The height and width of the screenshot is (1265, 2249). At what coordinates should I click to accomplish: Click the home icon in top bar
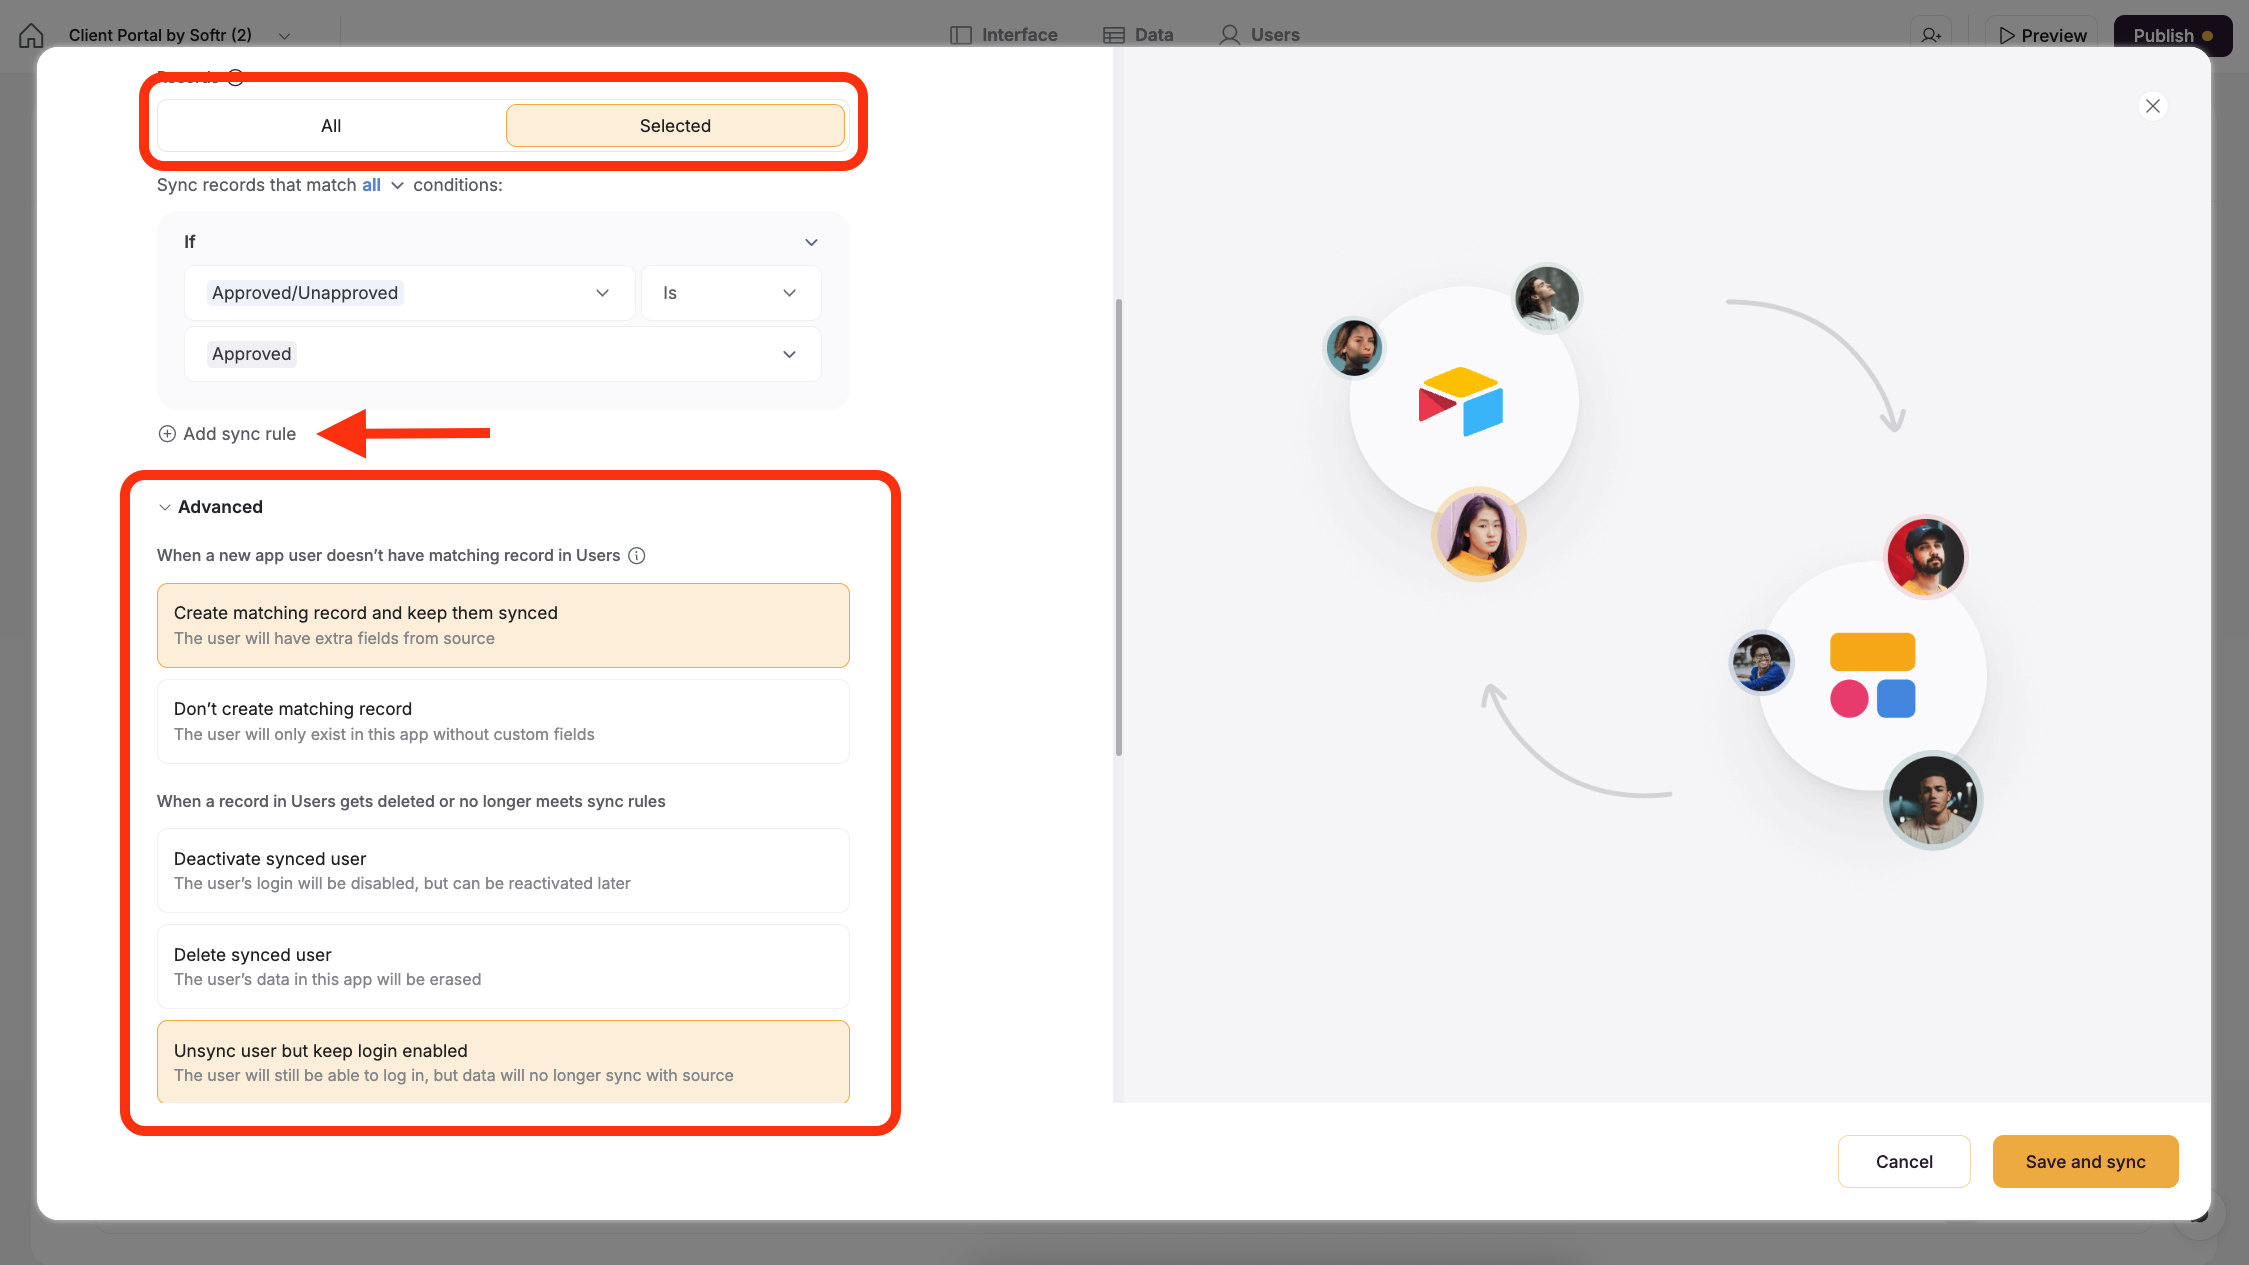click(31, 35)
